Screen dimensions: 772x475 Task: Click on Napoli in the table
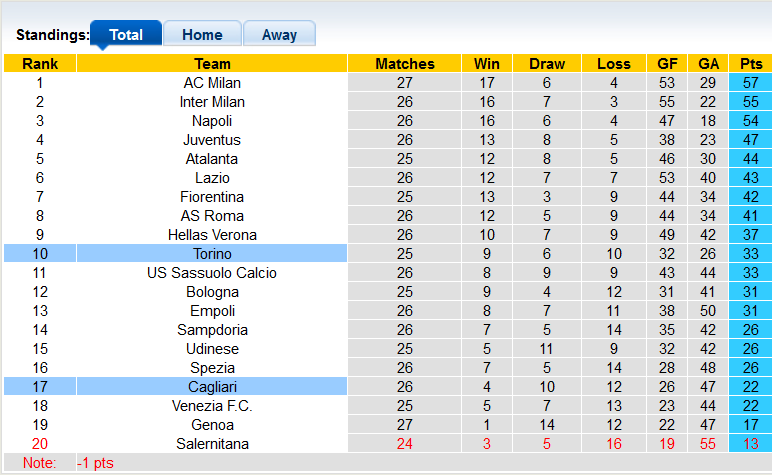212,121
